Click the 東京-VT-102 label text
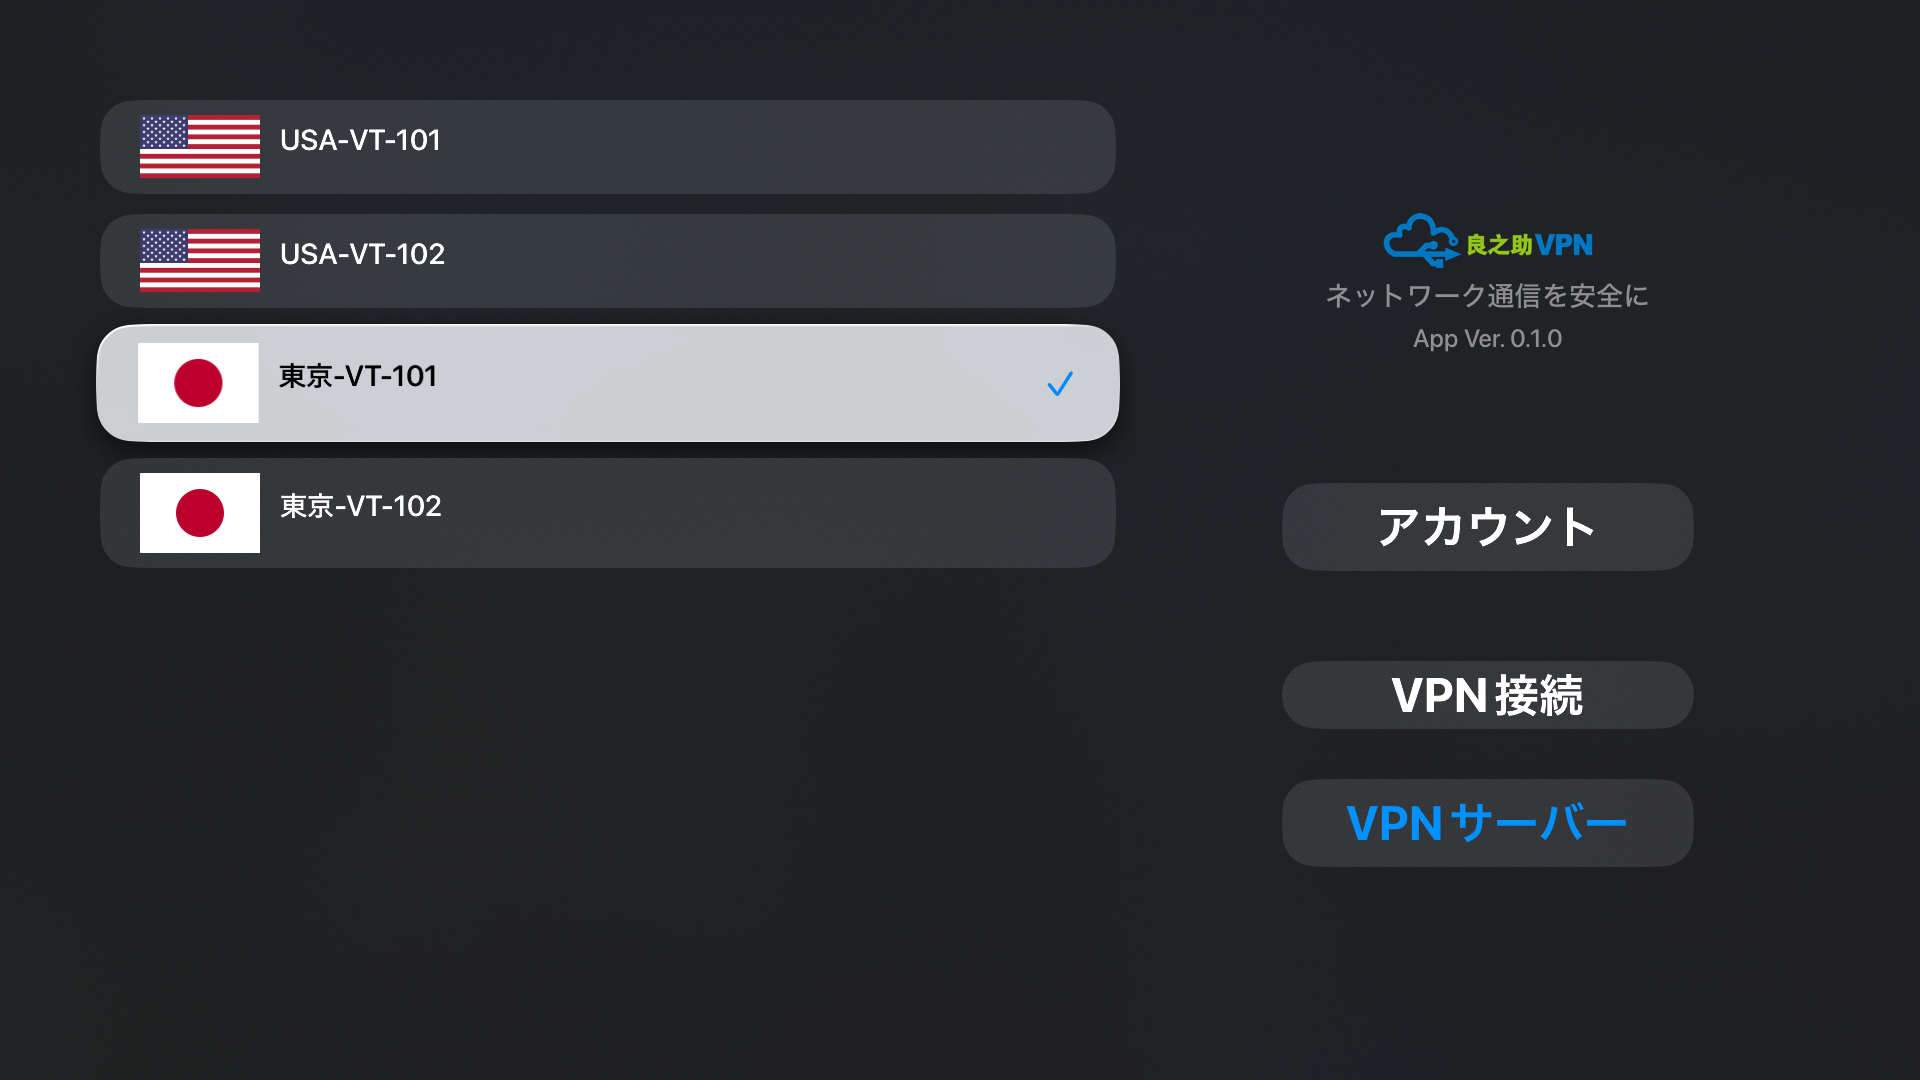This screenshot has width=1920, height=1080. [361, 506]
